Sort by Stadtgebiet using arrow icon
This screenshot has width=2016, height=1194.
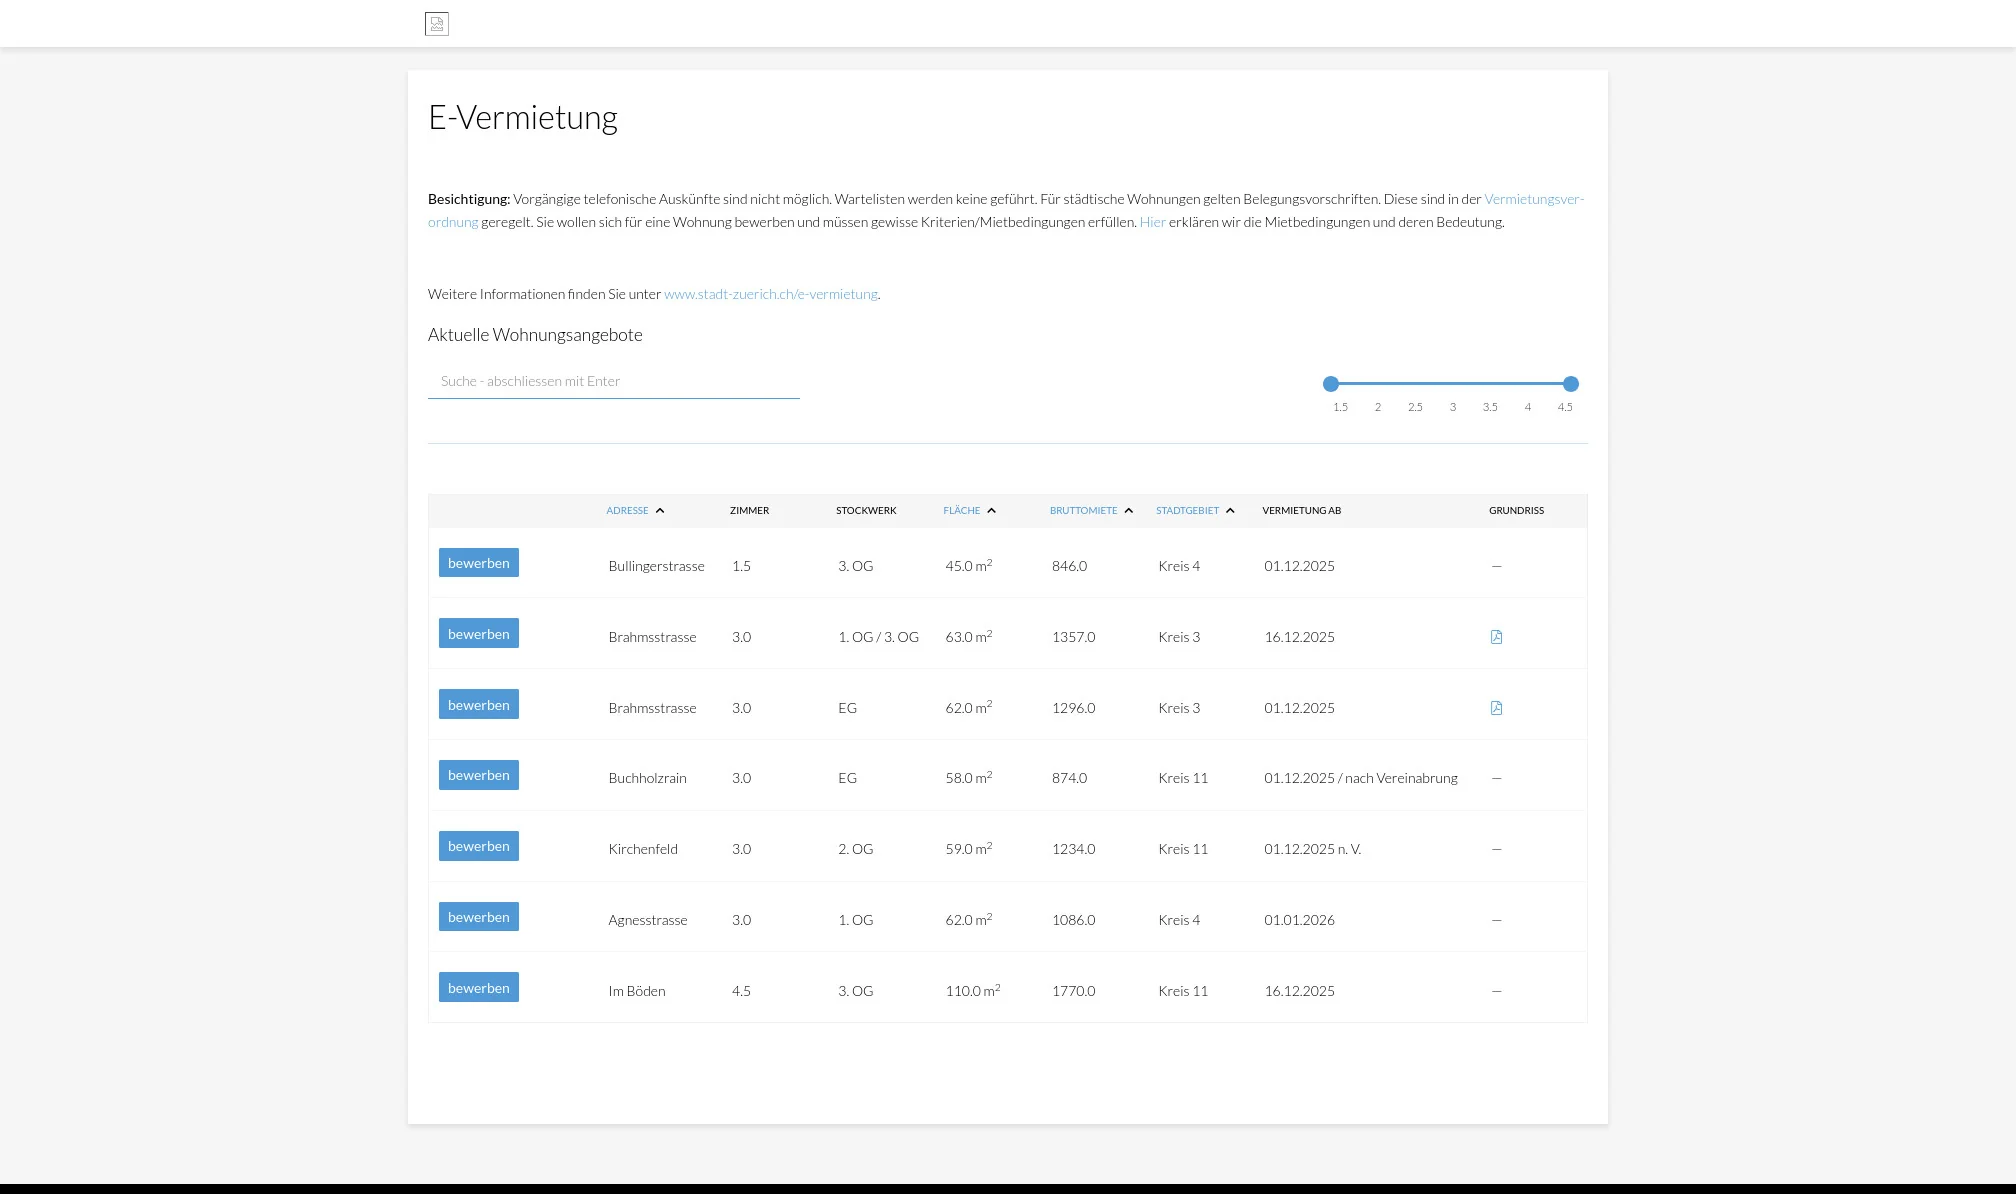(x=1230, y=511)
